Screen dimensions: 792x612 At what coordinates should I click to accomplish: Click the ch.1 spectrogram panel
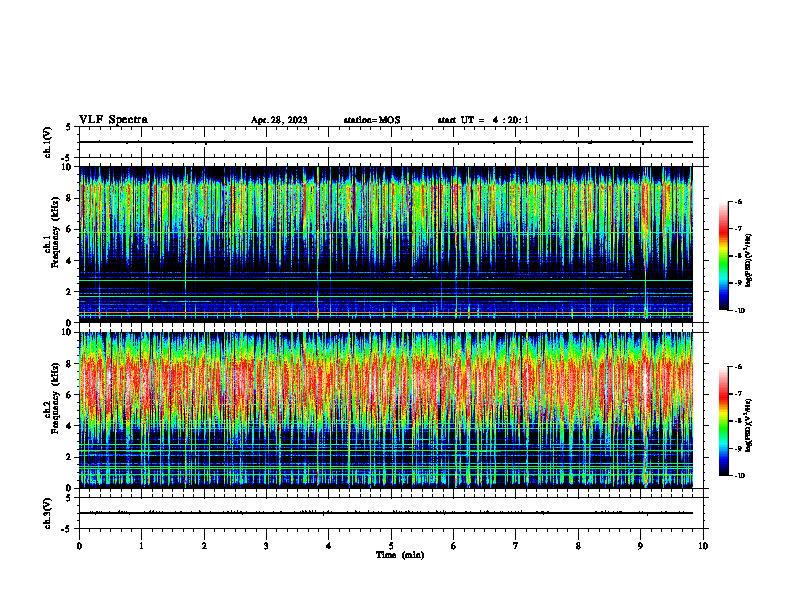[x=386, y=244]
